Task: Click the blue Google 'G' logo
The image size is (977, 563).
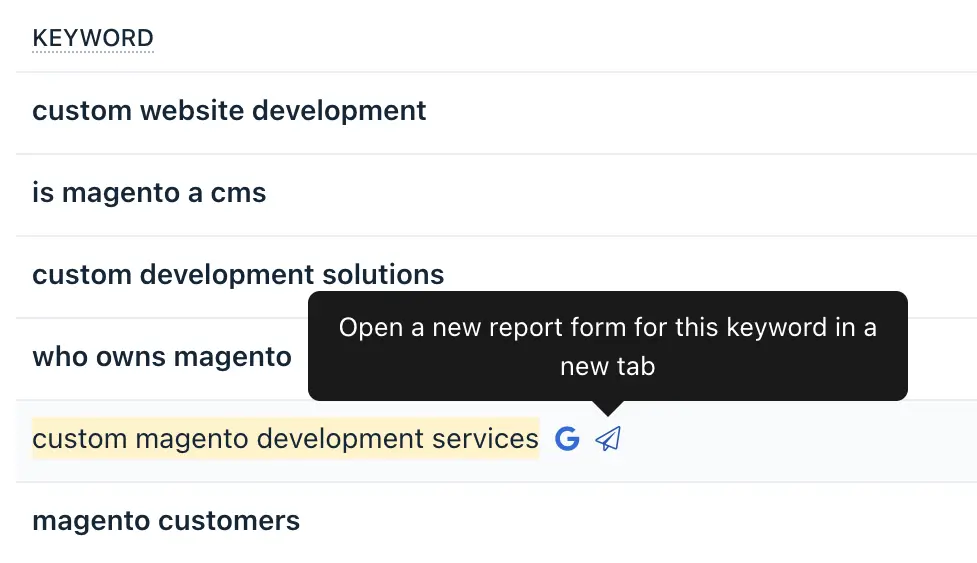Action: (567, 439)
